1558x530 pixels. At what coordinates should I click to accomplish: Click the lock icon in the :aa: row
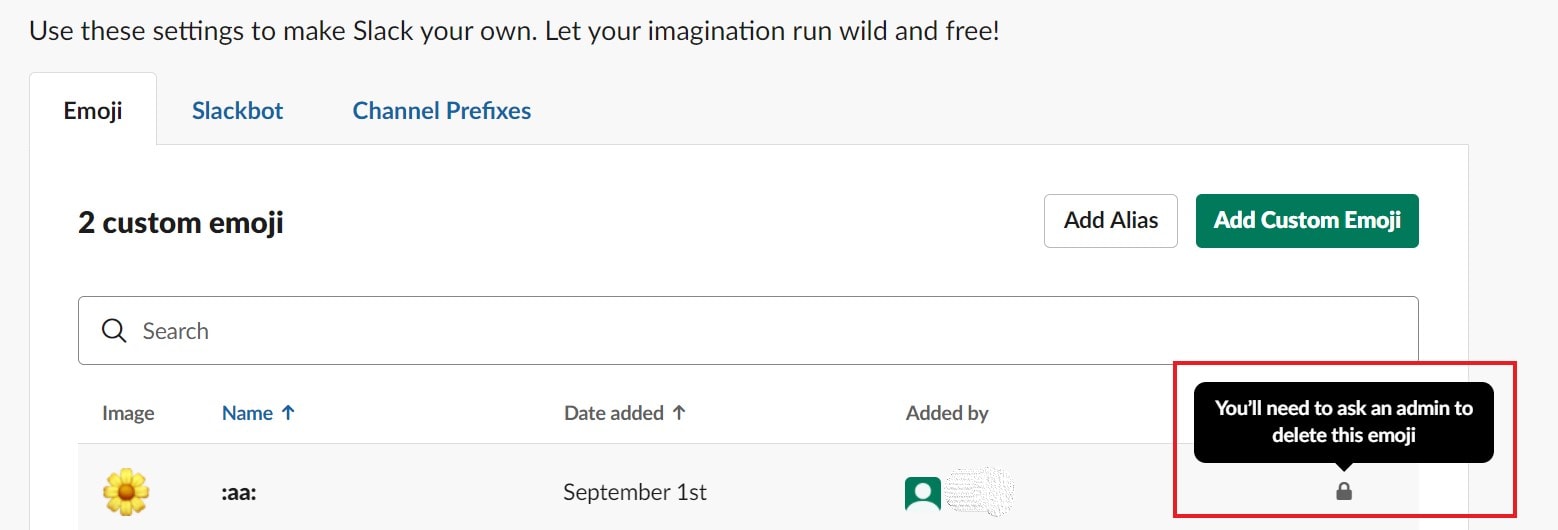pos(1344,491)
